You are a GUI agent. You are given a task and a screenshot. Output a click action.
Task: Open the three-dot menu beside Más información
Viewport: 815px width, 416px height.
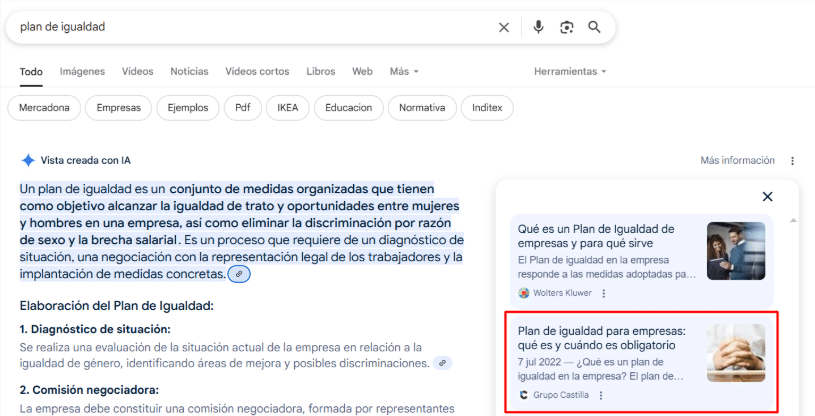tap(792, 161)
